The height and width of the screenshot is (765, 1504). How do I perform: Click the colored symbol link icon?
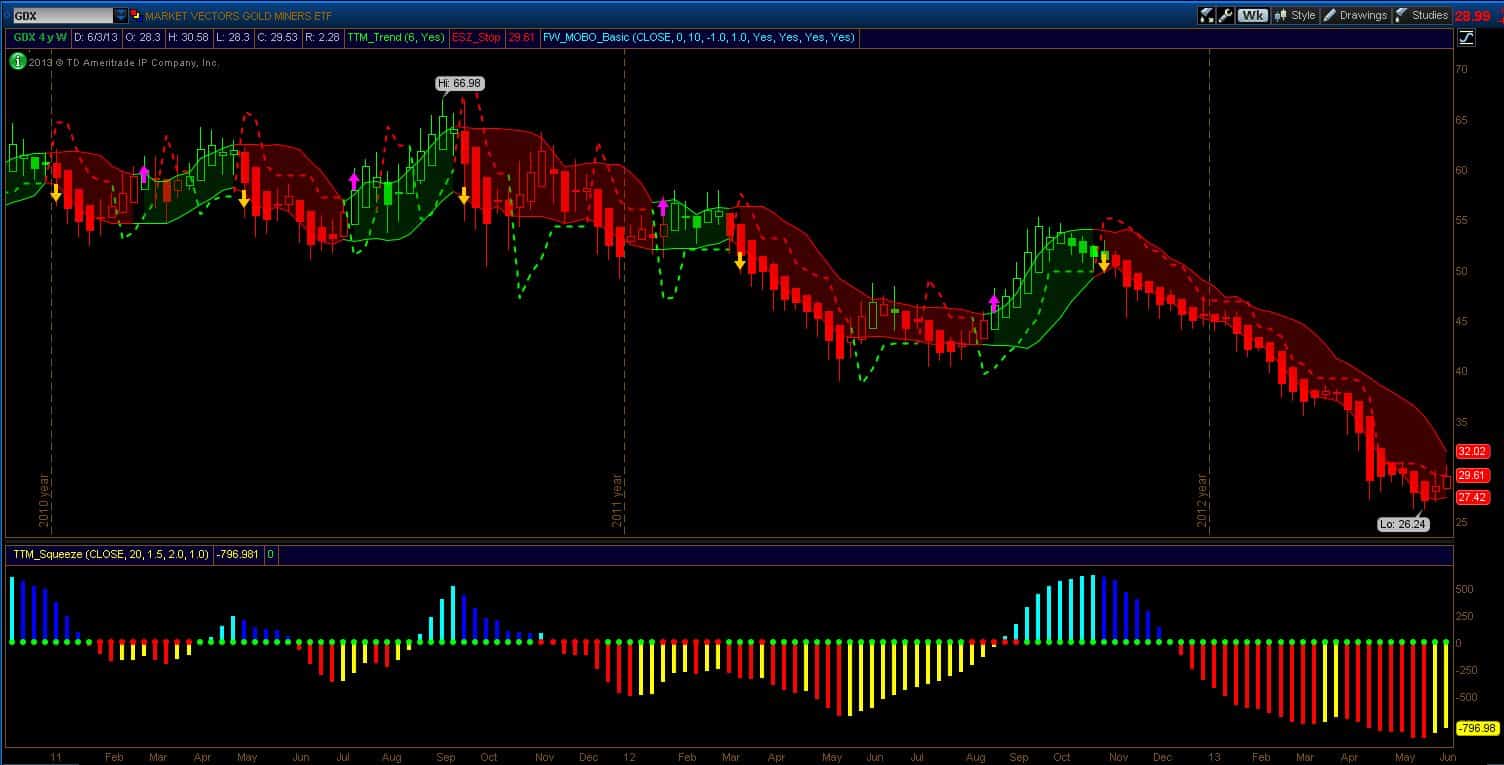pos(136,16)
